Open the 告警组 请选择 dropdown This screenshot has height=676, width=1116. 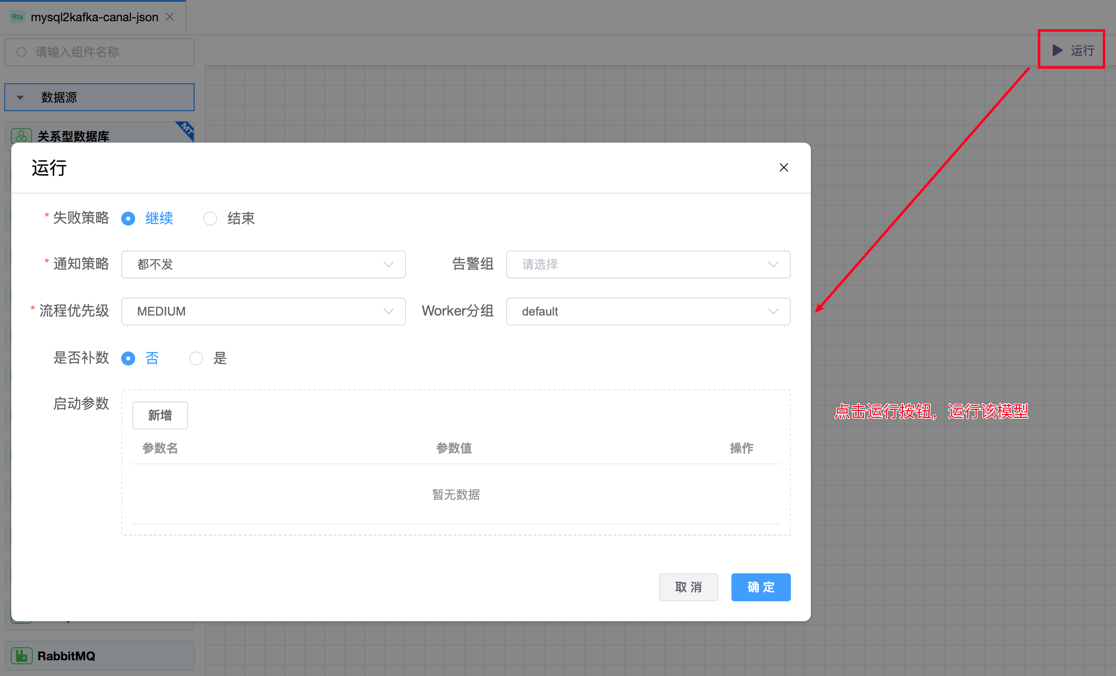(648, 264)
